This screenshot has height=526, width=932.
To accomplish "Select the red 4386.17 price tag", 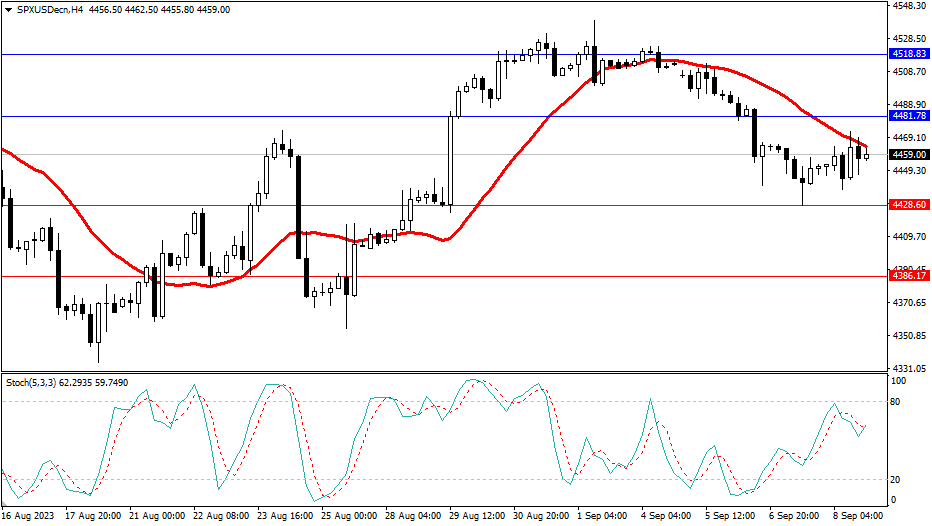I will 909,276.
